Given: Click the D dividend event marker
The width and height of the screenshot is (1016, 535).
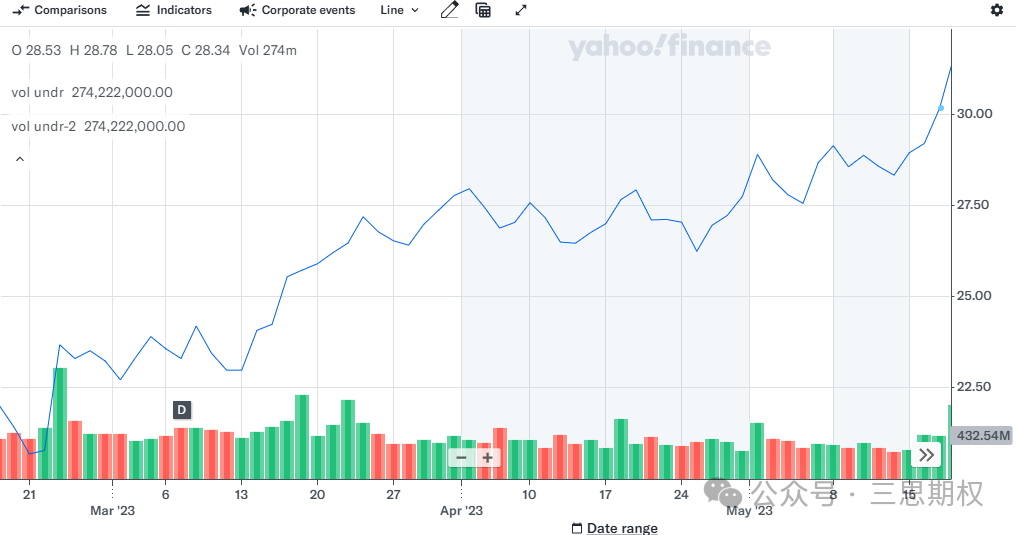Looking at the screenshot, I should pos(182,410).
